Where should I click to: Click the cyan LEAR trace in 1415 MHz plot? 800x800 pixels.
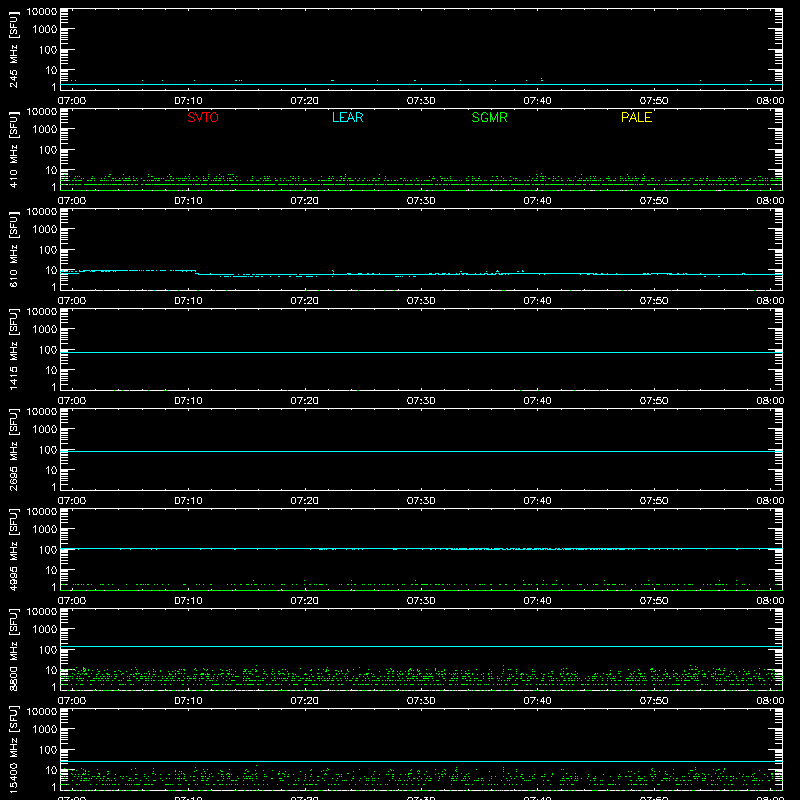click(x=421, y=353)
